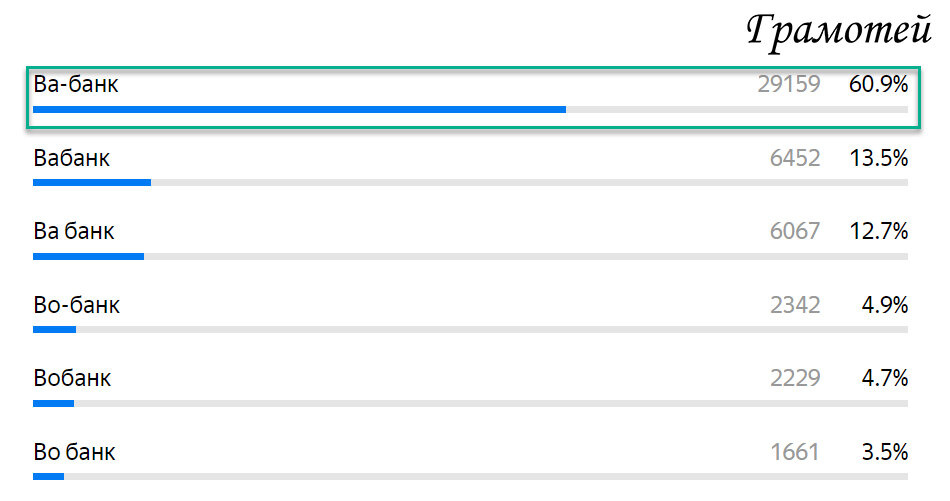Click the 2229 vote count
The width and height of the screenshot is (950, 501).
pos(795,378)
